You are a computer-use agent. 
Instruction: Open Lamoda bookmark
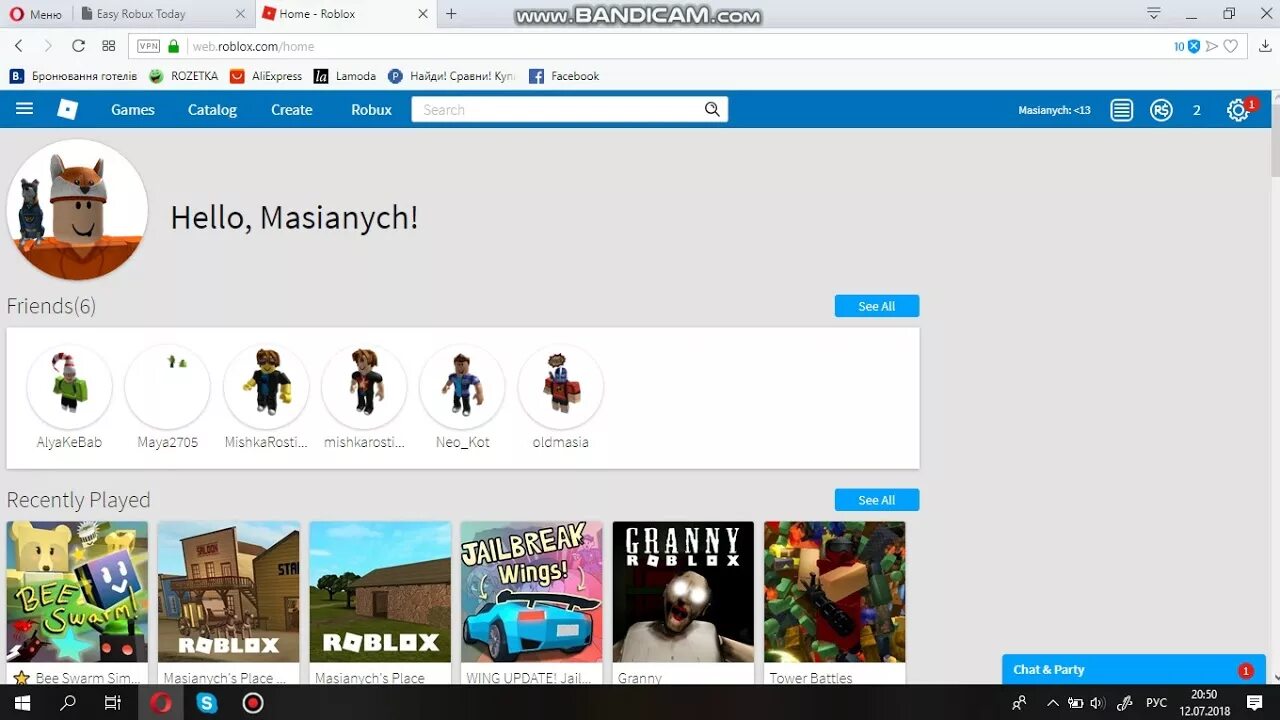pos(345,76)
